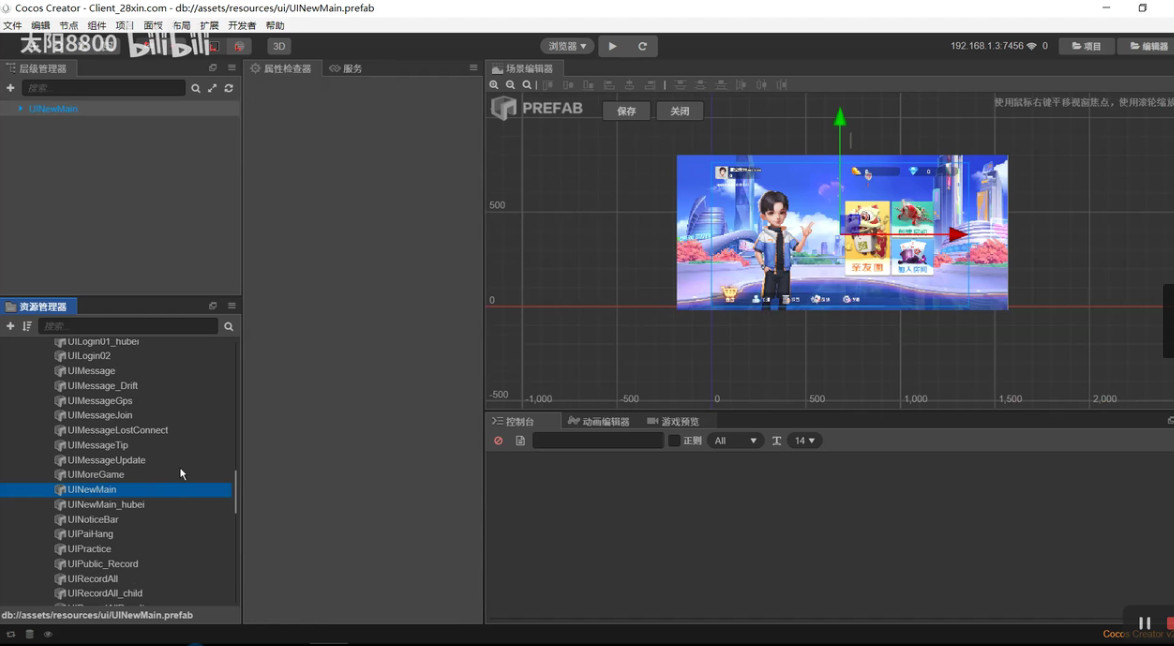Enable the regex checkbox in console

674,441
